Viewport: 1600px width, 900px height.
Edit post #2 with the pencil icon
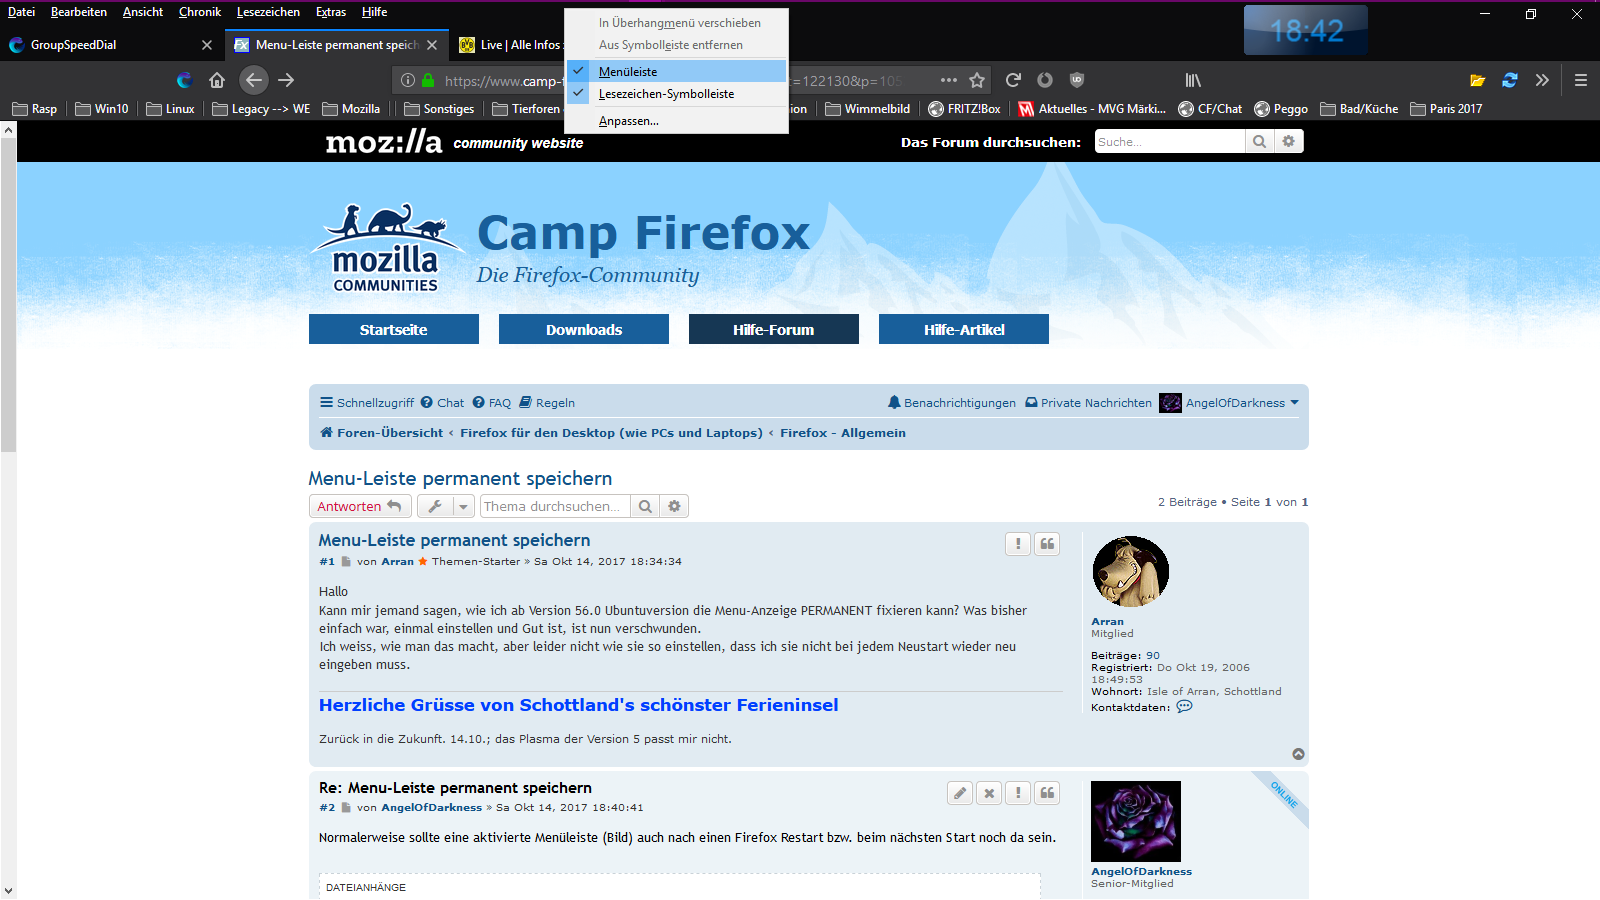[960, 793]
